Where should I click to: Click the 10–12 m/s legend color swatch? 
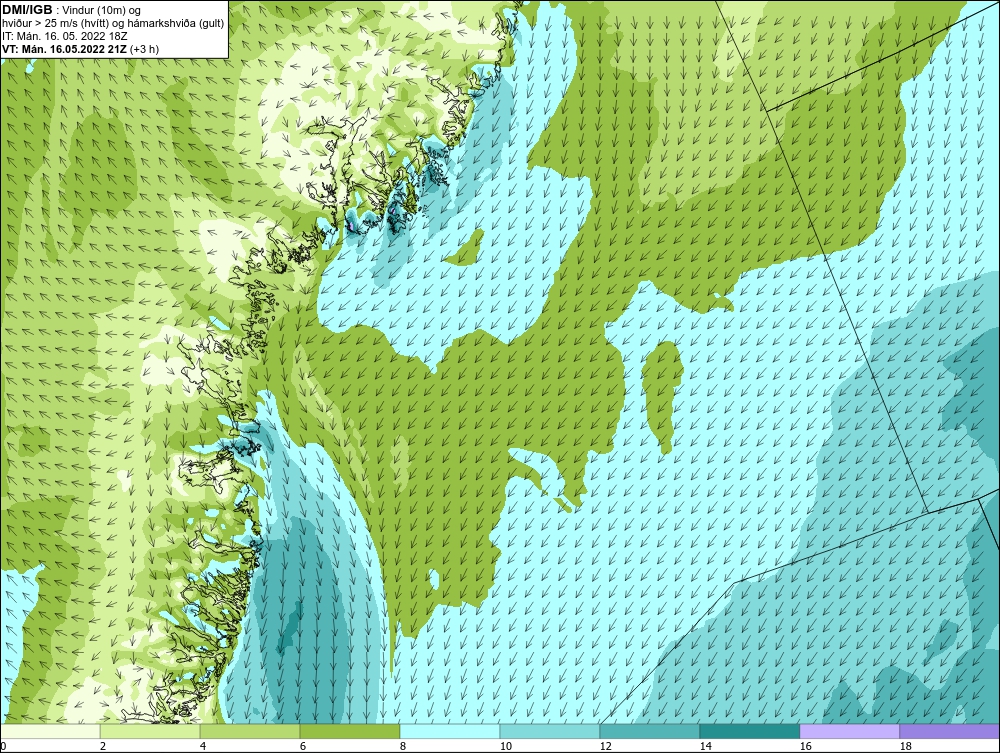[x=550, y=731]
